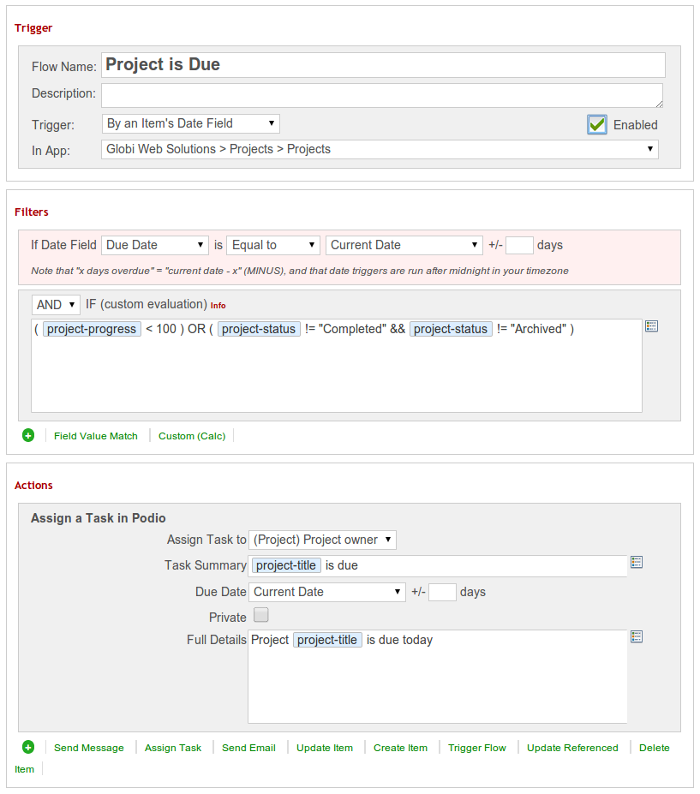Click green plus icon under Actions
The width and height of the screenshot is (700, 794).
click(28, 747)
